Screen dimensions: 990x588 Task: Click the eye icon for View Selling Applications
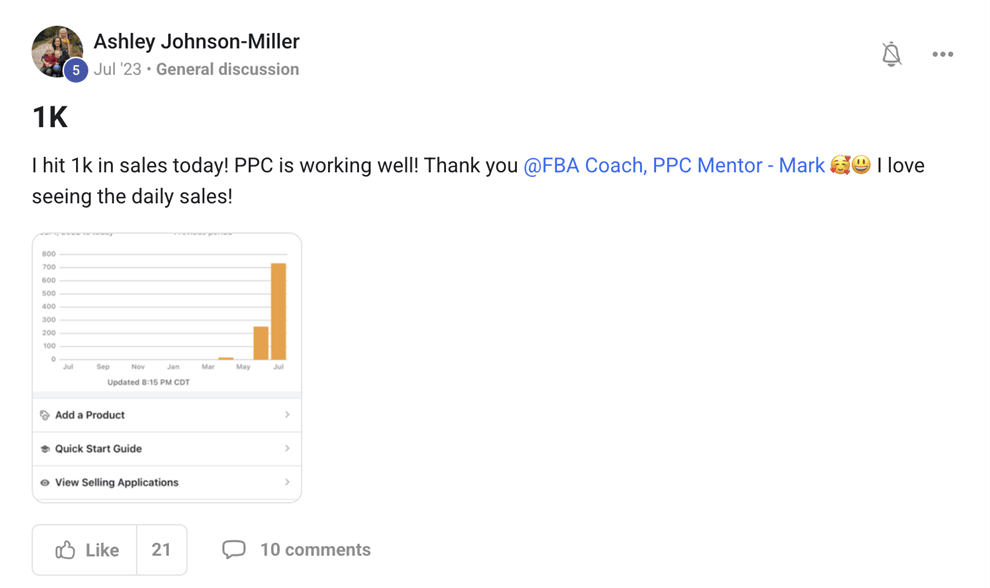[x=45, y=483]
